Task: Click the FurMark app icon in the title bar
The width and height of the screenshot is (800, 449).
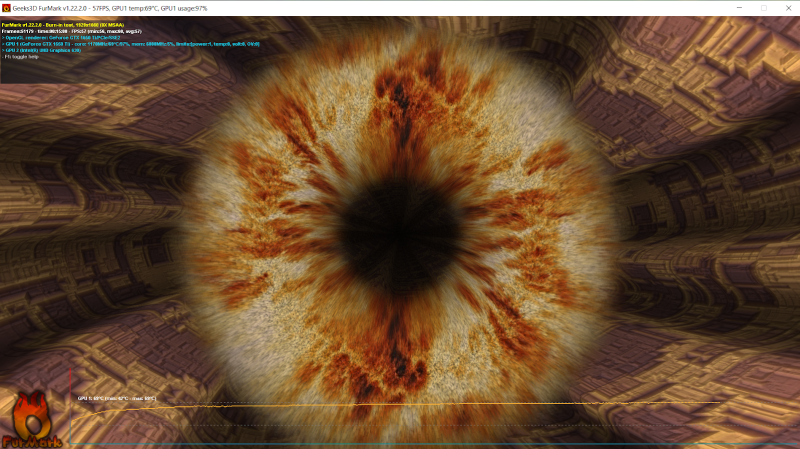Action: point(6,8)
